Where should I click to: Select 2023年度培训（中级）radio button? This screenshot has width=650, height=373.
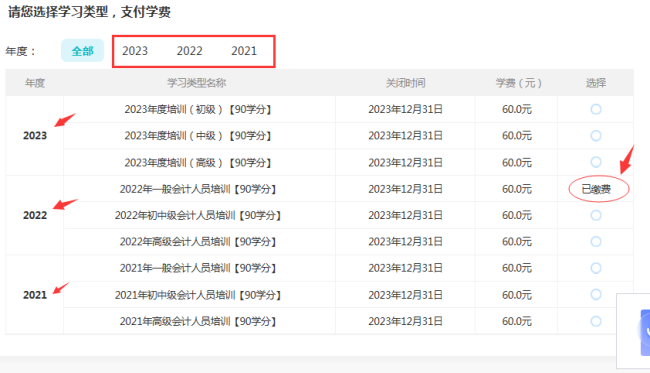596,136
